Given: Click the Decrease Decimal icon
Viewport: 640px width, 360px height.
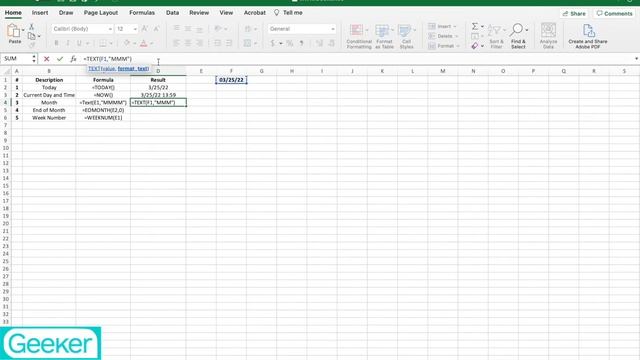Looking at the screenshot, I should pos(331,43).
